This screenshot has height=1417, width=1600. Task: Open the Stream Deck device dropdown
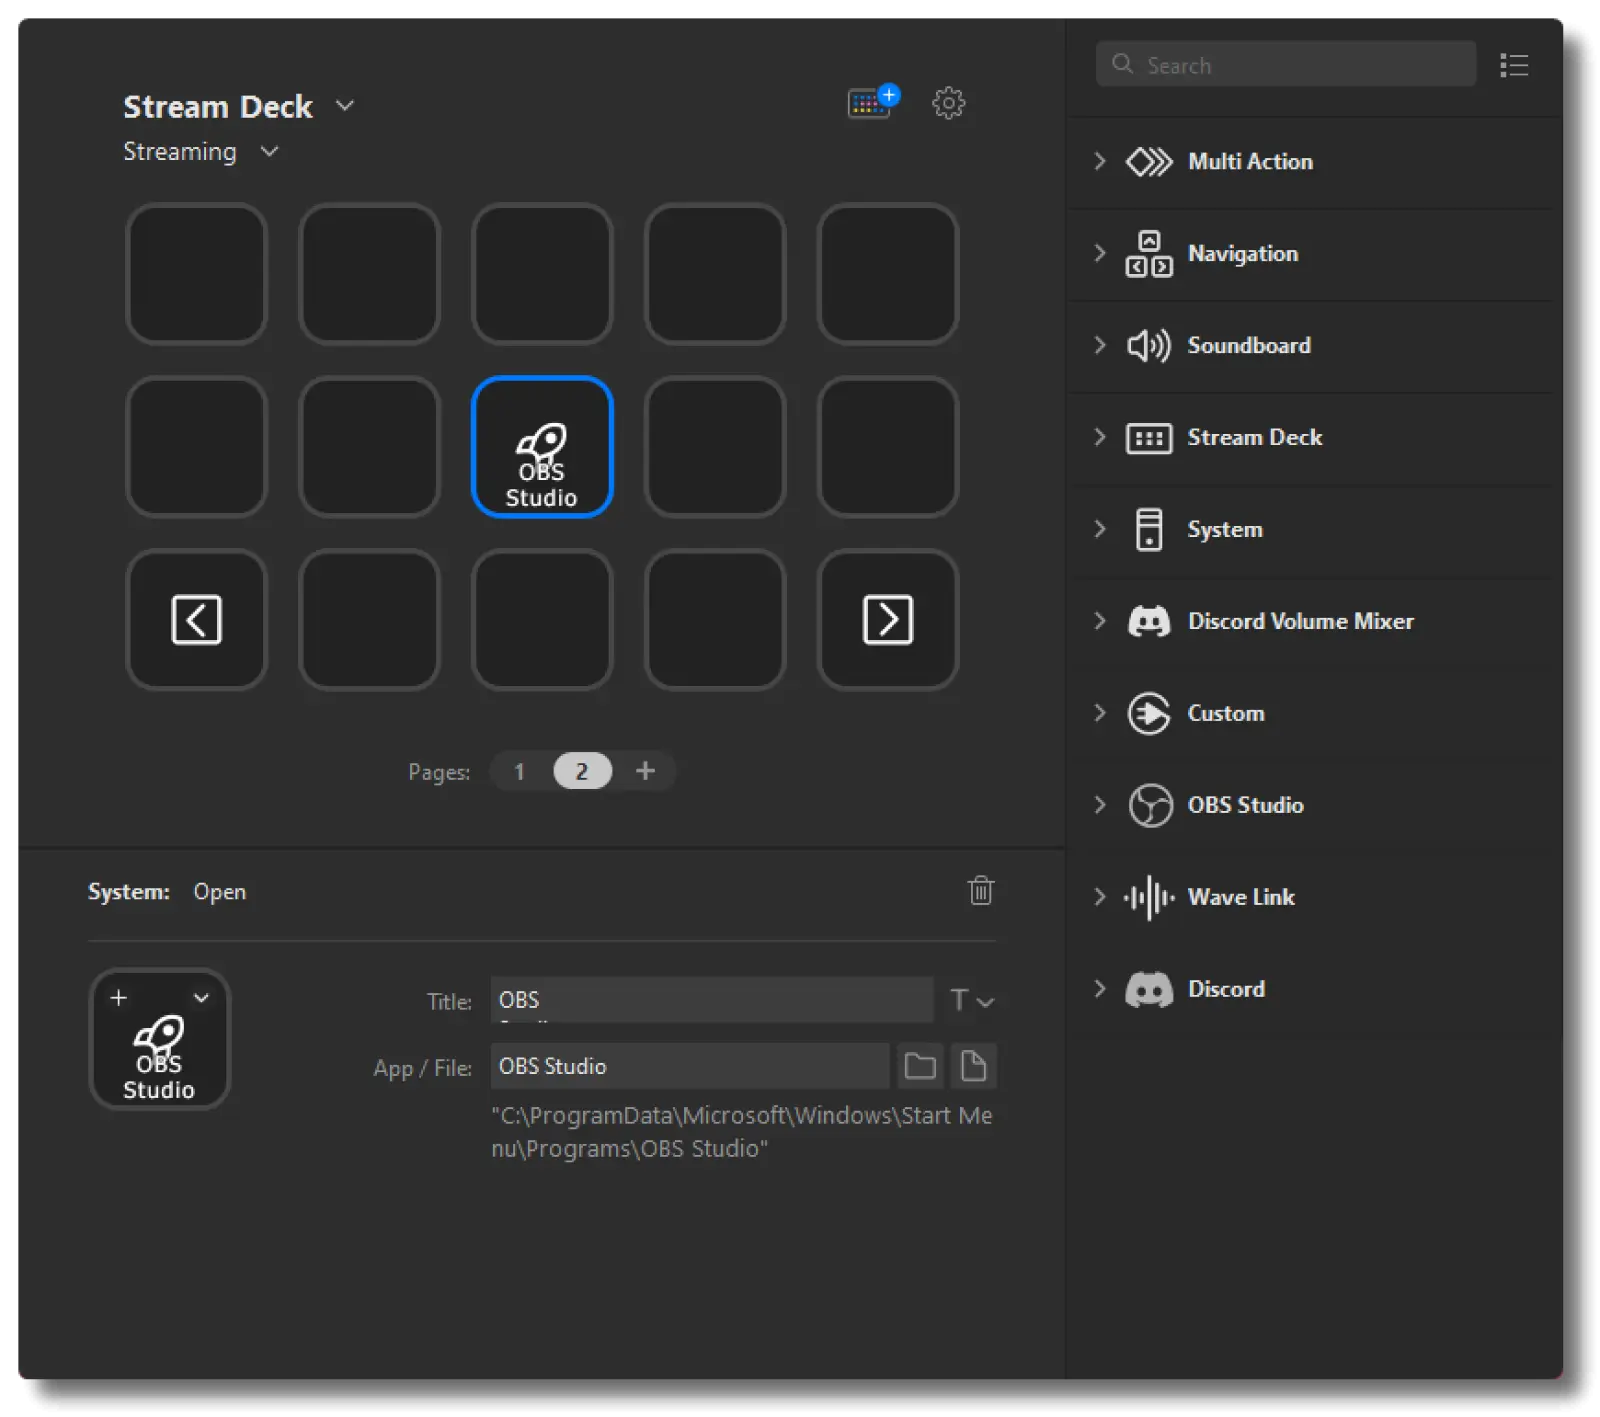point(344,106)
